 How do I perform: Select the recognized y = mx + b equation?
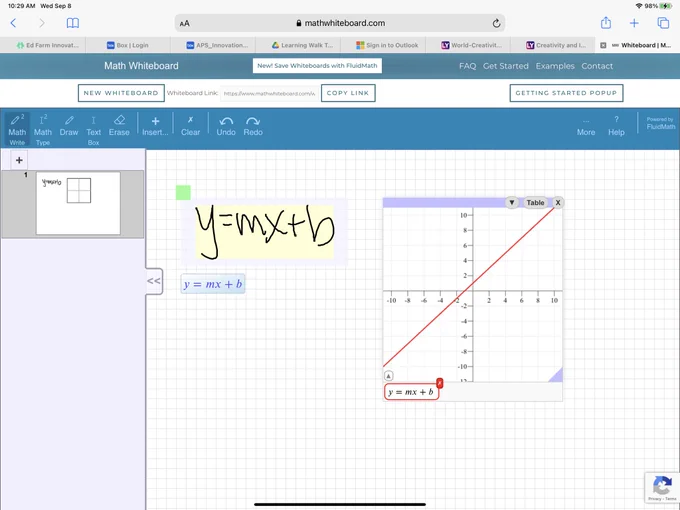pyautogui.click(x=213, y=284)
